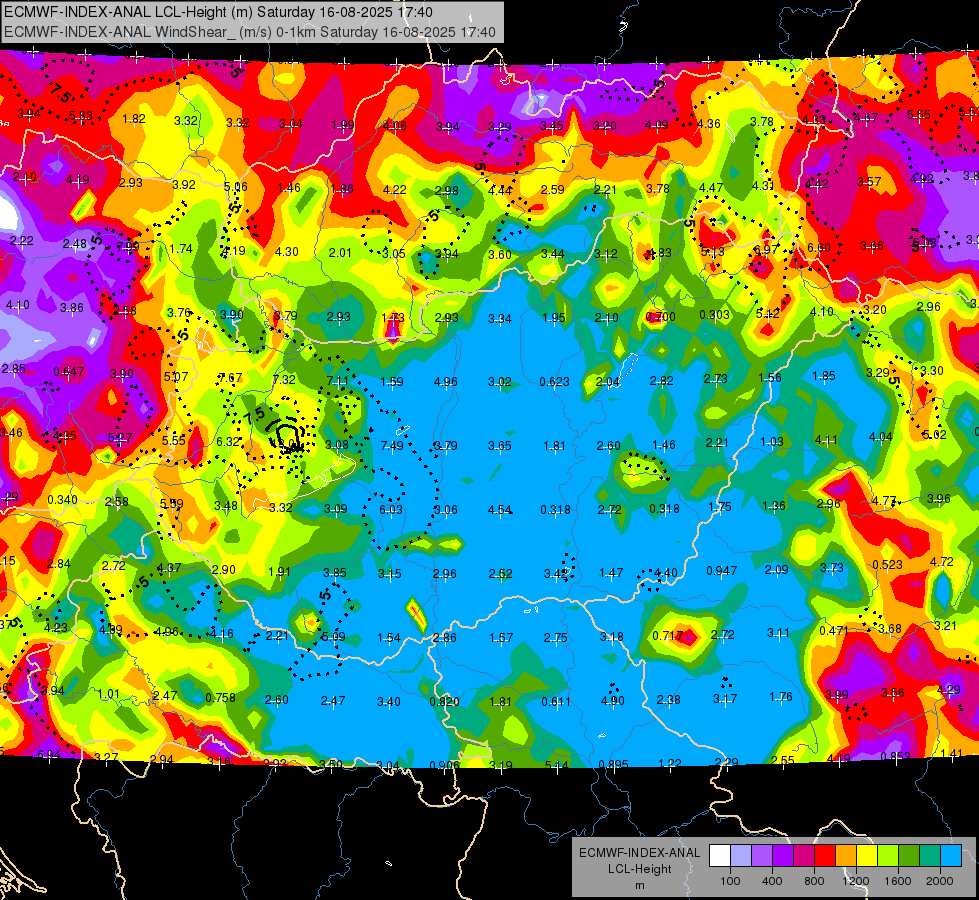Click the ECMWF-INDEX-ANAL legend title

tap(639, 853)
